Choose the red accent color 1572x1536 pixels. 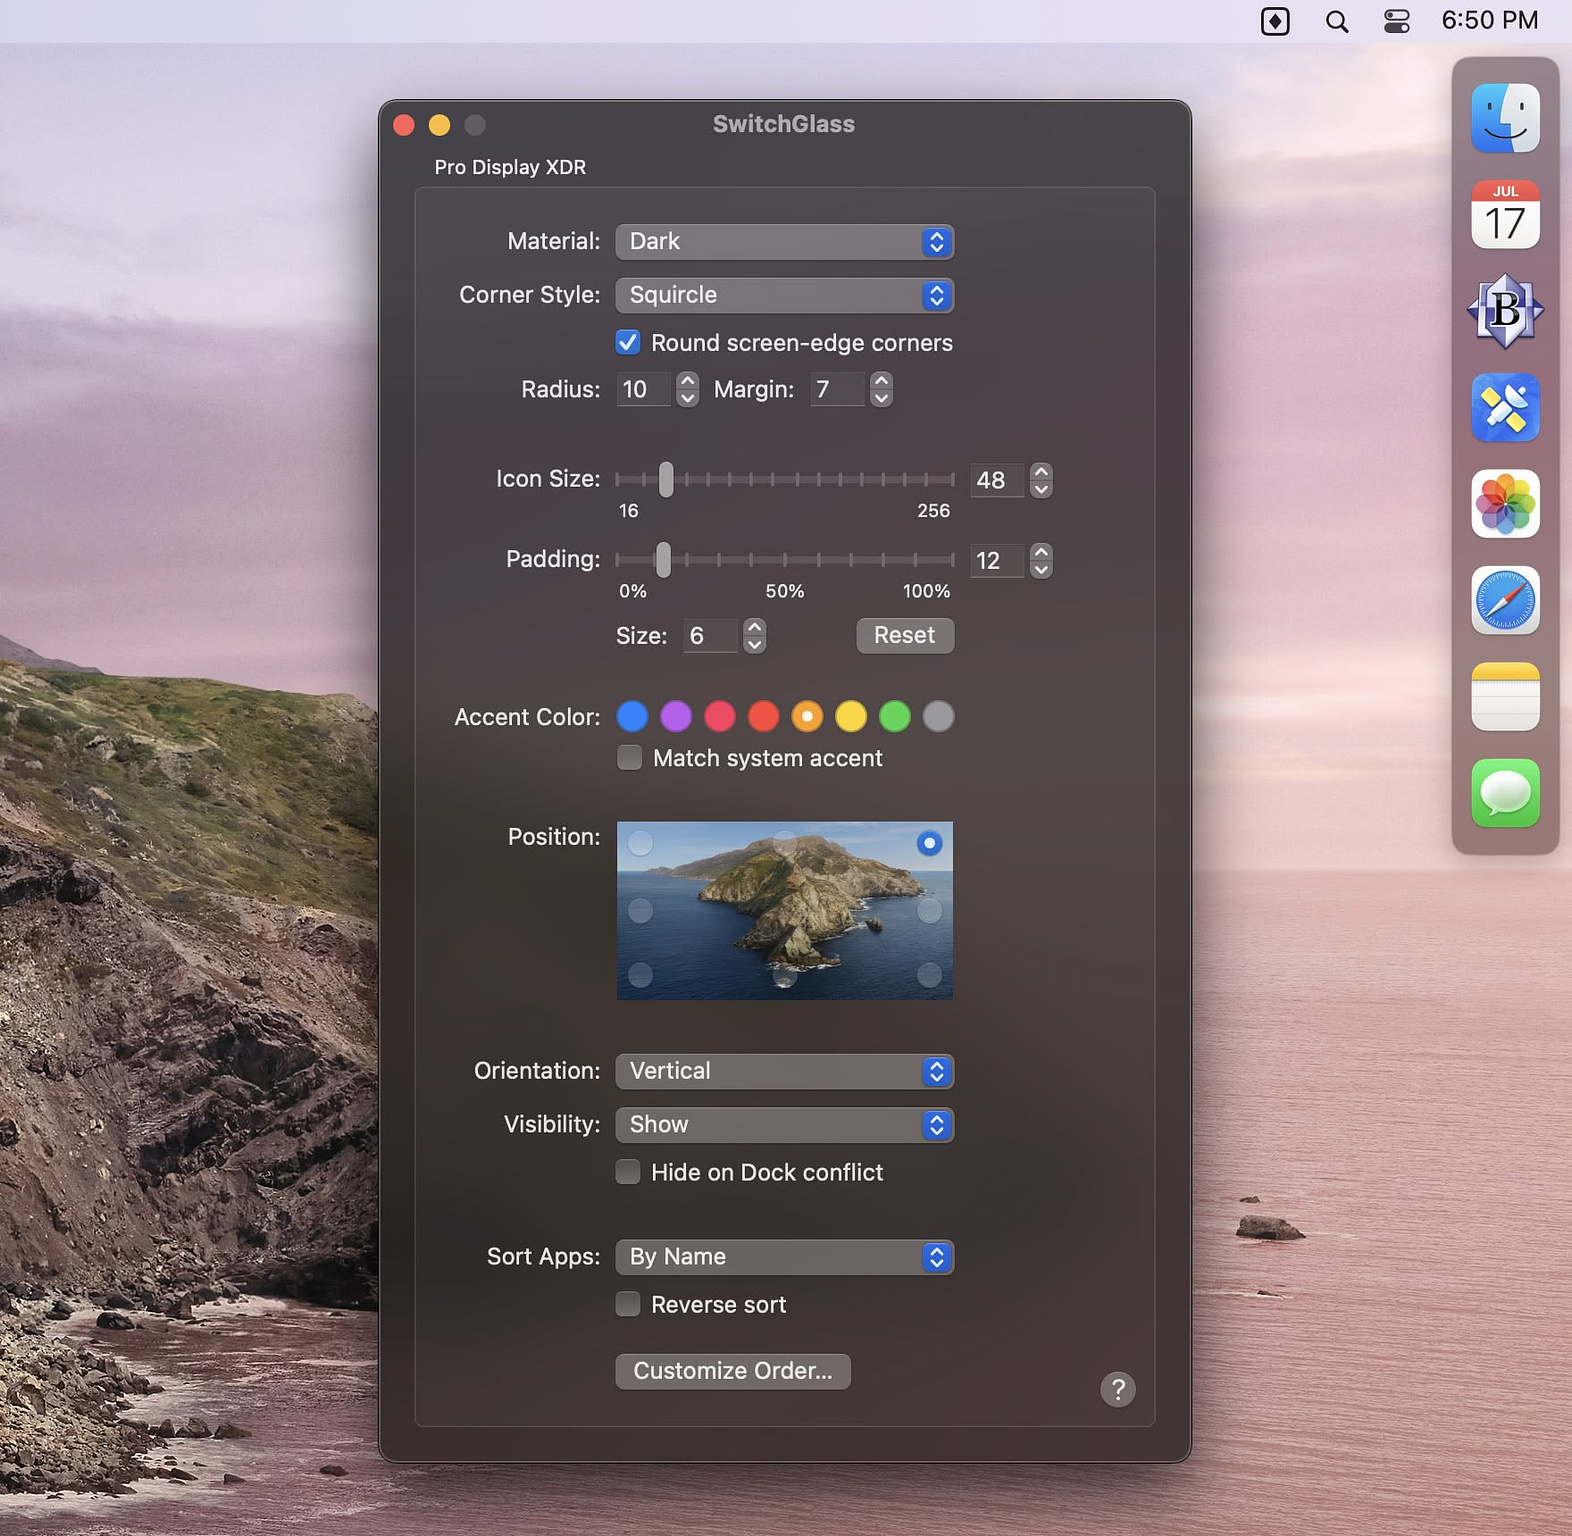763,716
